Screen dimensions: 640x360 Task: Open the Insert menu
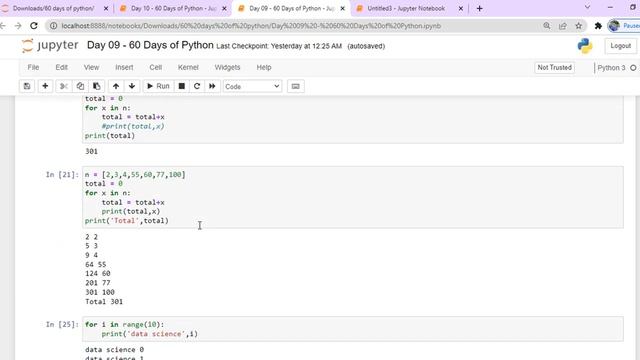coord(124,67)
